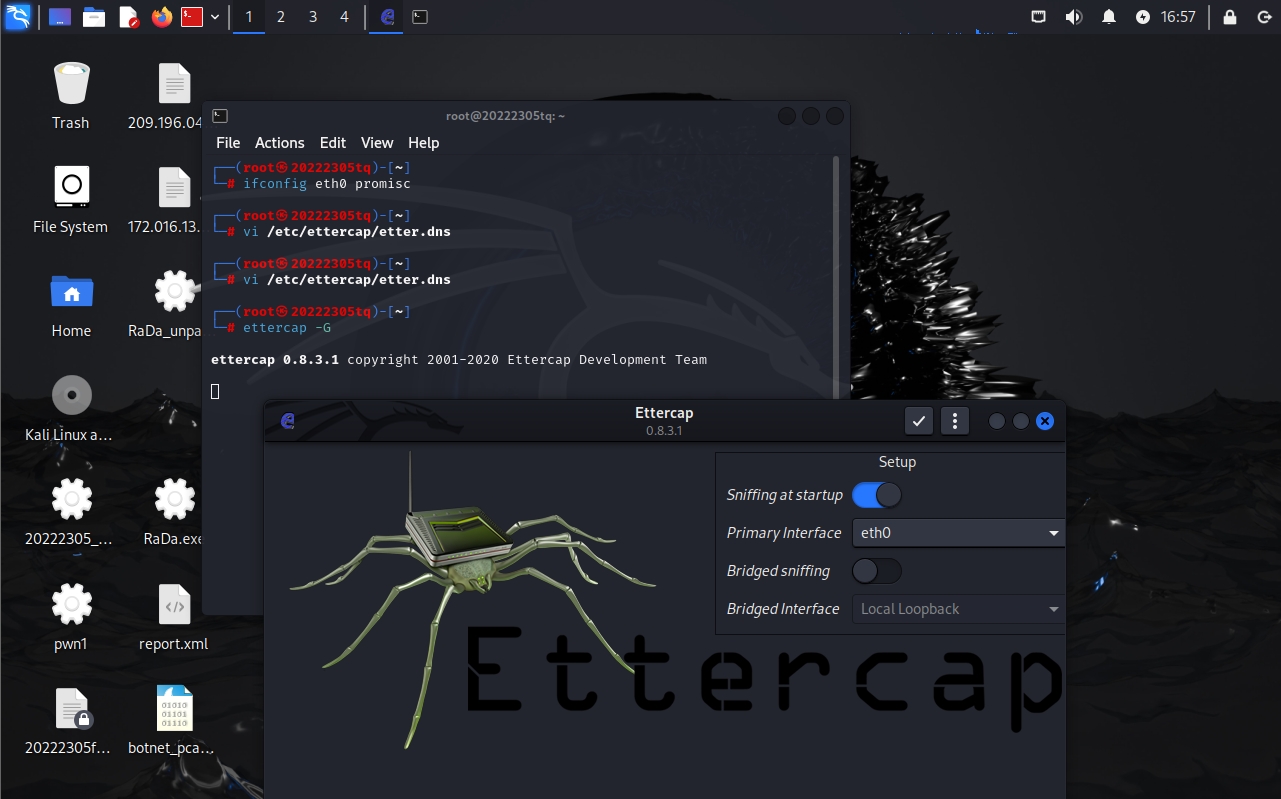Open the text editor icon in the panel

click(x=128, y=17)
